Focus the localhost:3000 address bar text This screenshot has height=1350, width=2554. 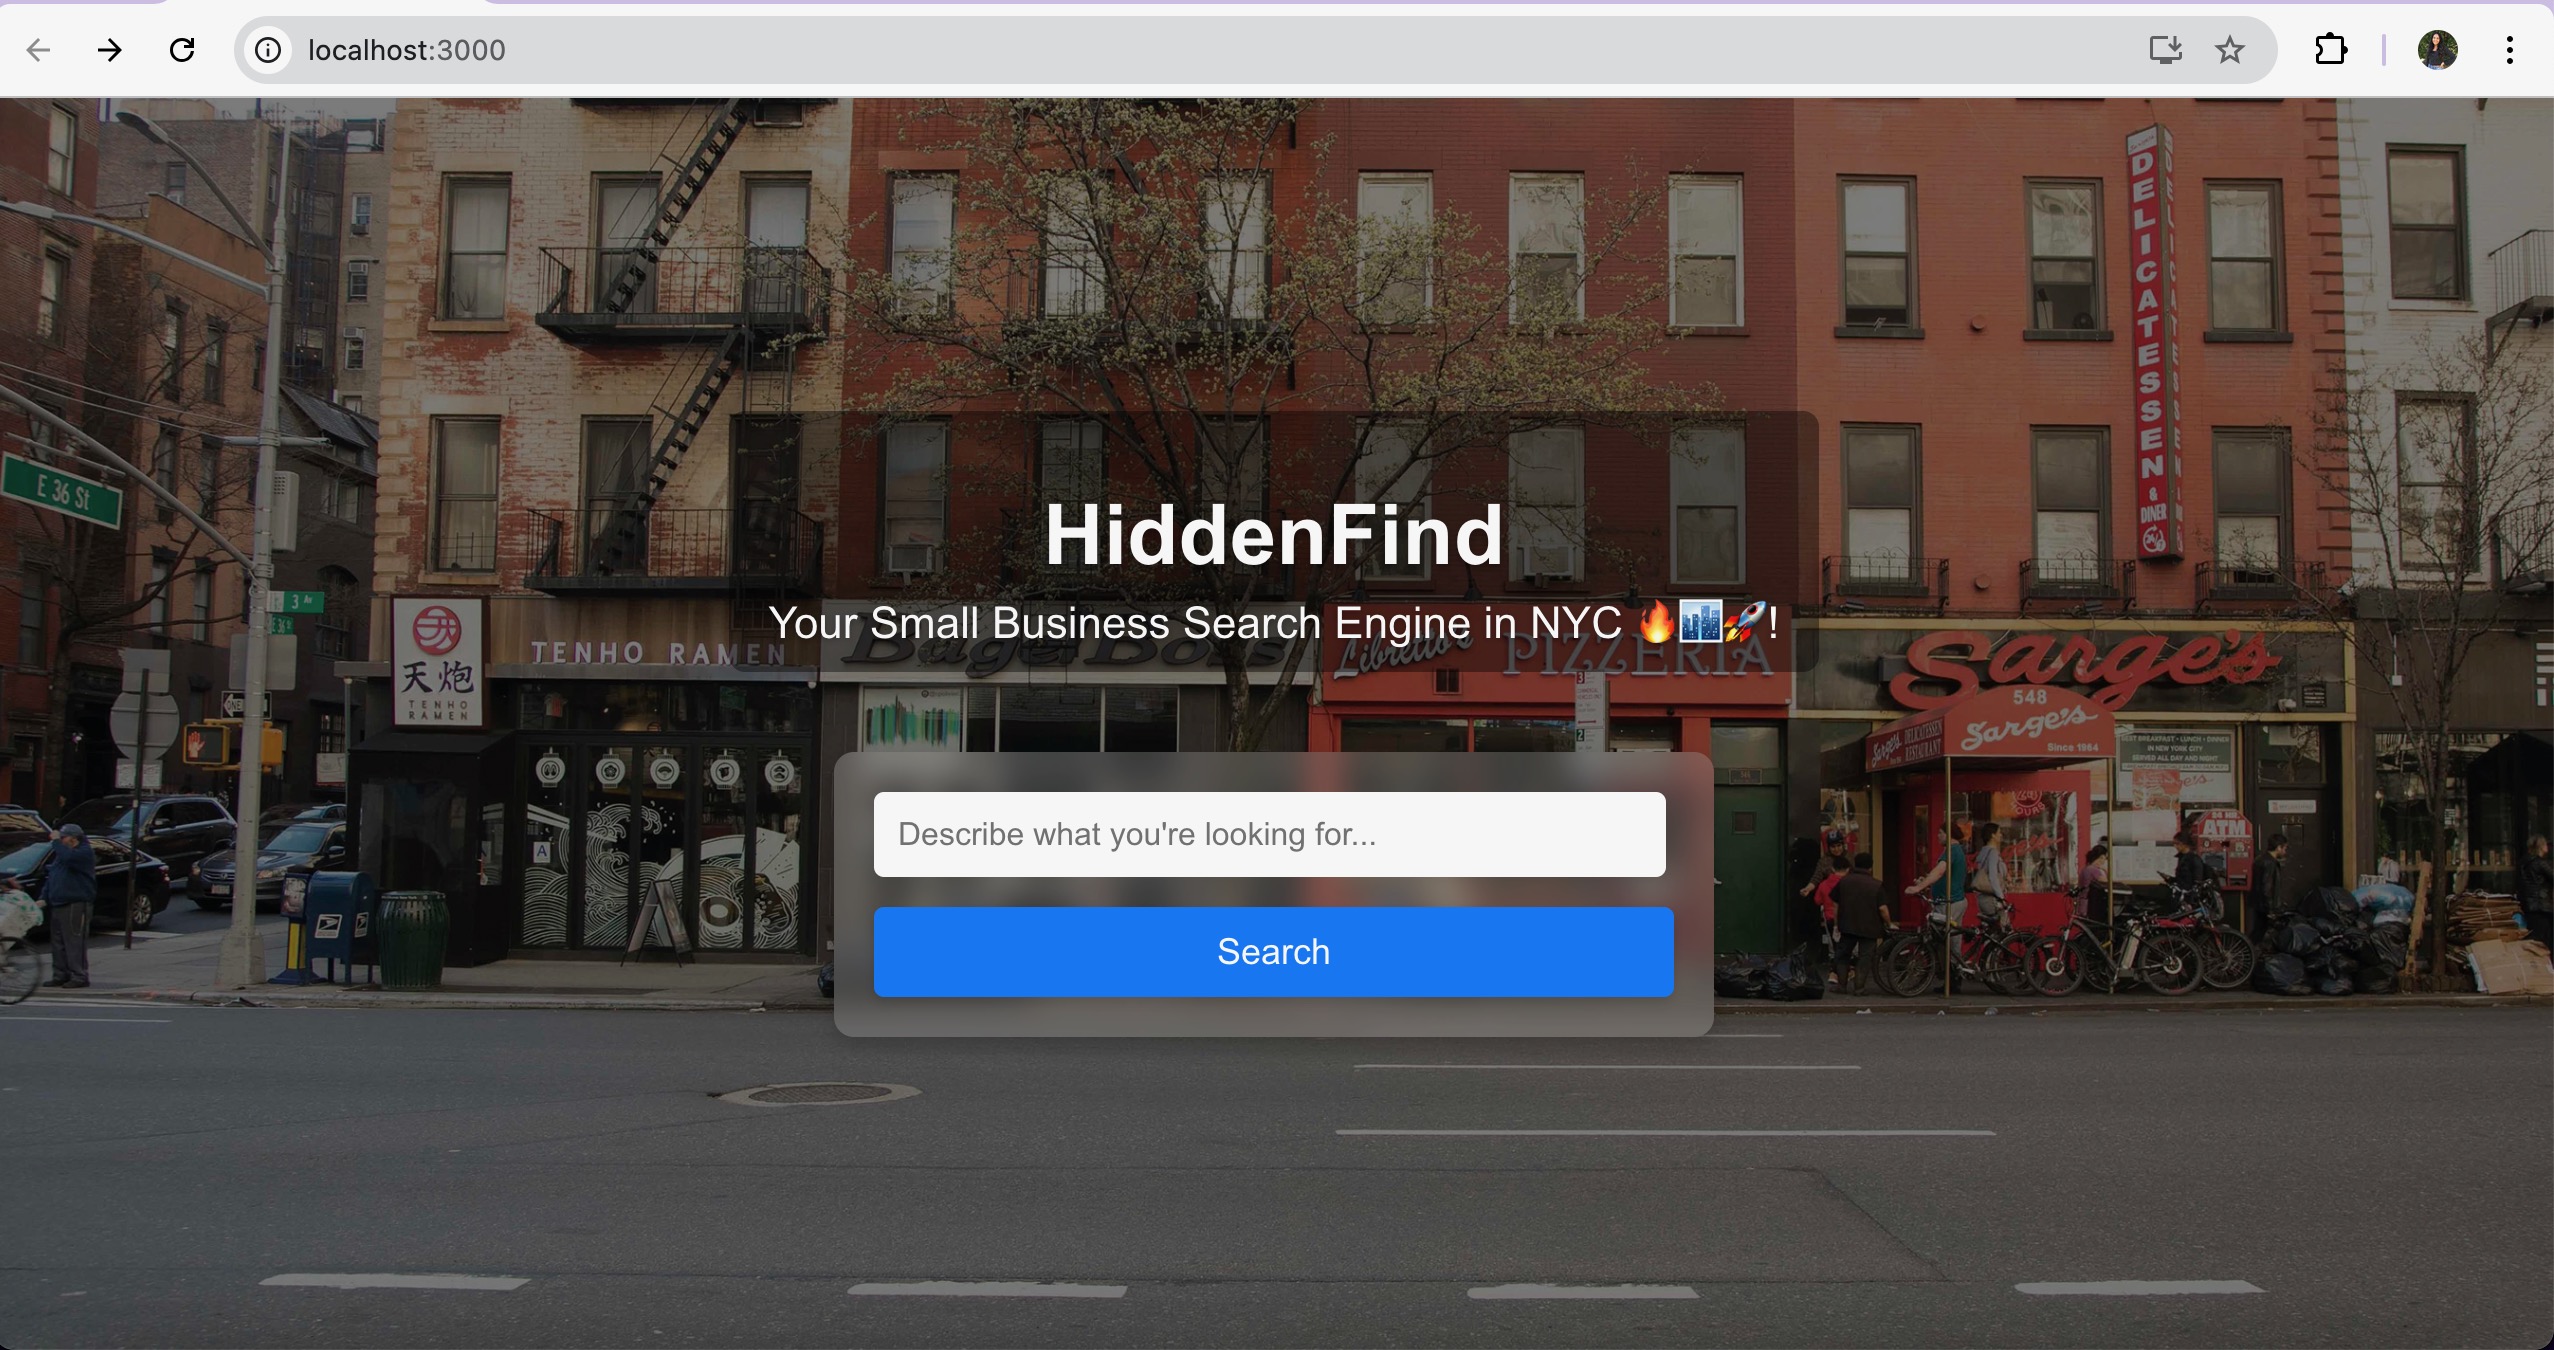[x=407, y=50]
